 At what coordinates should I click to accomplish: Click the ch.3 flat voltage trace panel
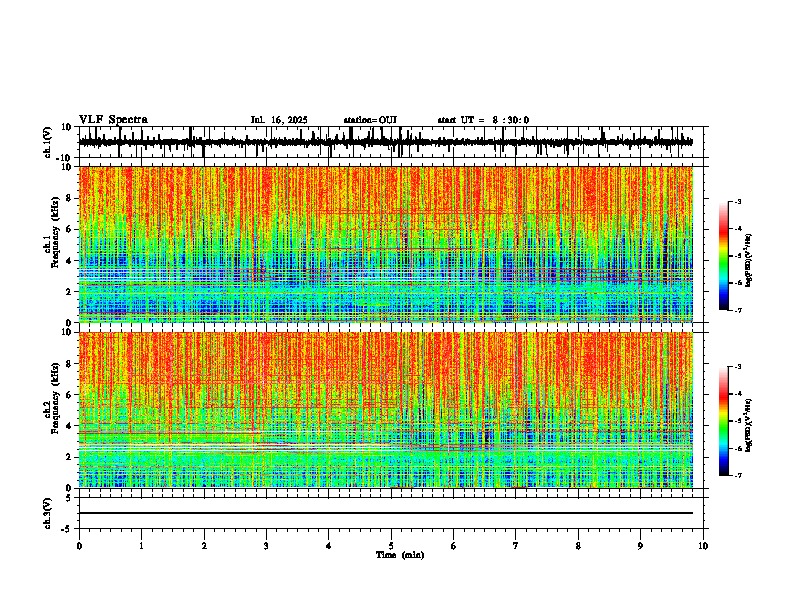(390, 513)
